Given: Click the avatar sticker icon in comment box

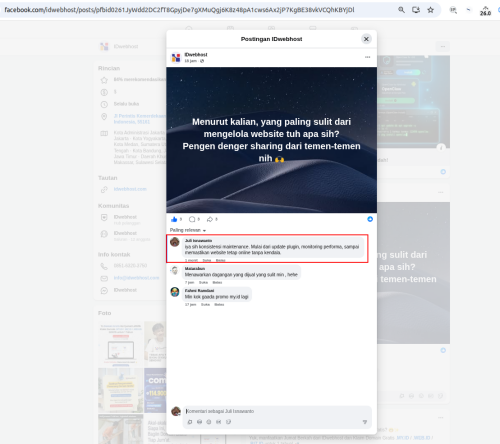Looking at the screenshot, I should click(x=190, y=422).
